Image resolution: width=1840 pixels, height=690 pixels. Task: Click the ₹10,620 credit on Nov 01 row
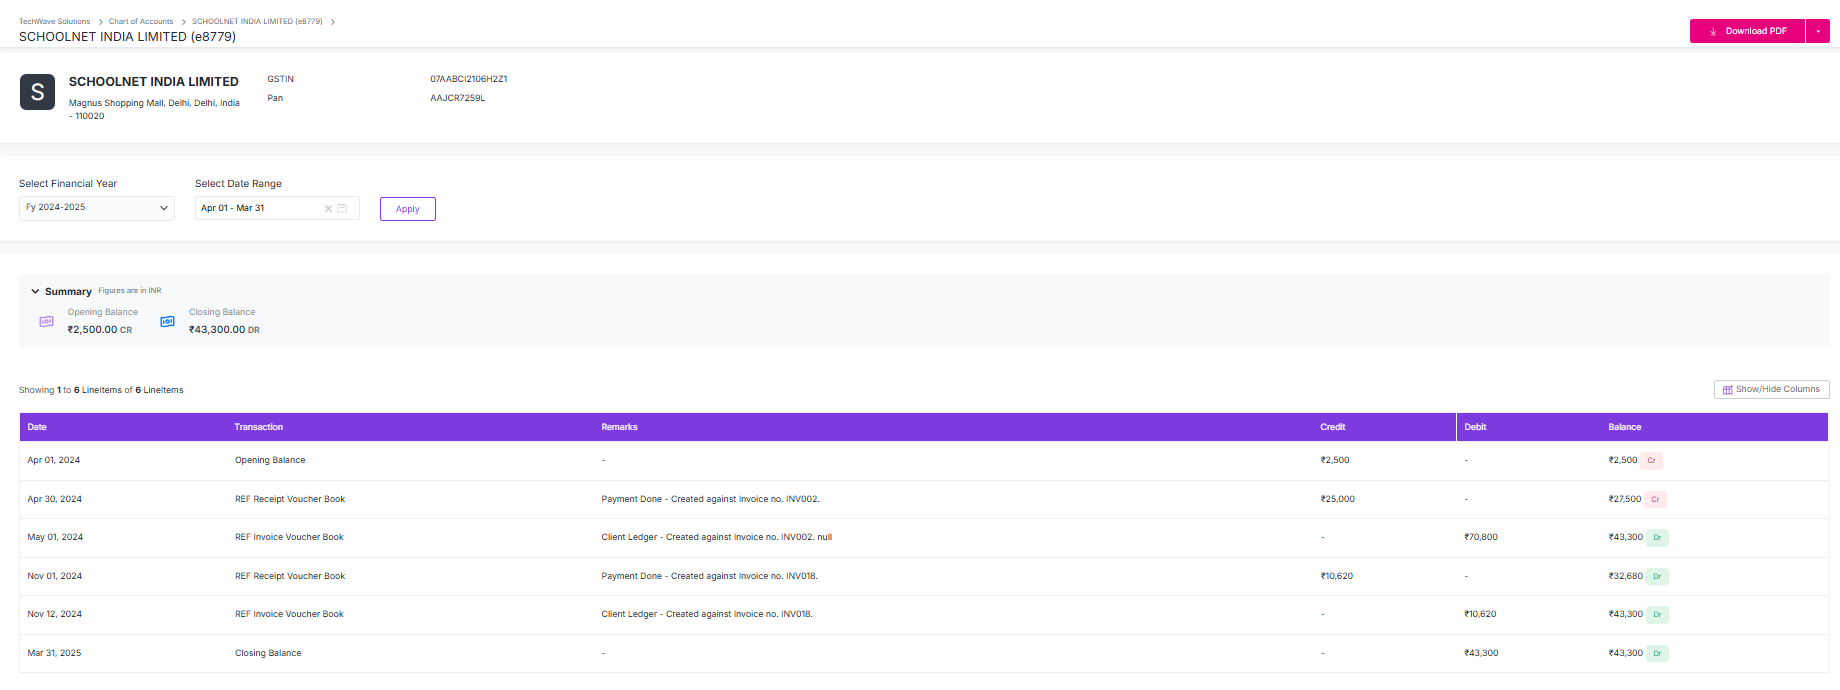click(x=1336, y=576)
